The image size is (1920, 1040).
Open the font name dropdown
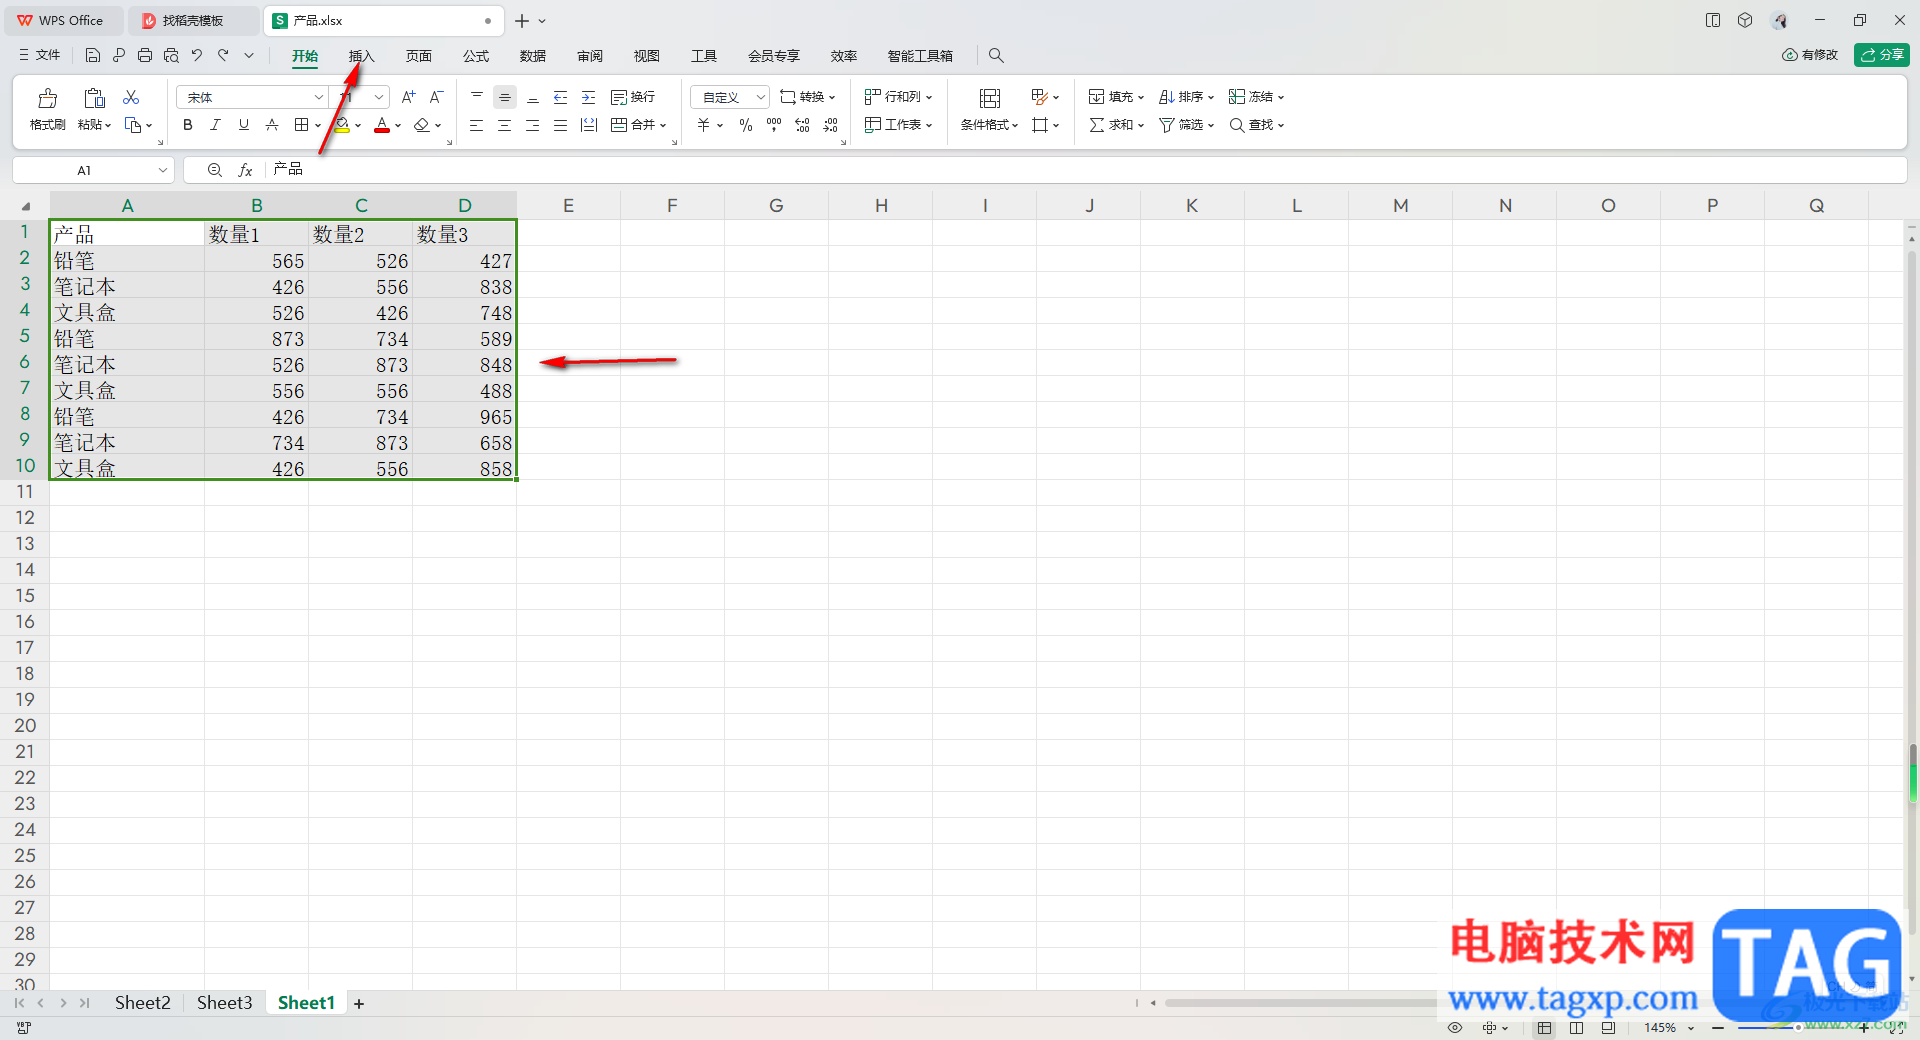tap(318, 97)
